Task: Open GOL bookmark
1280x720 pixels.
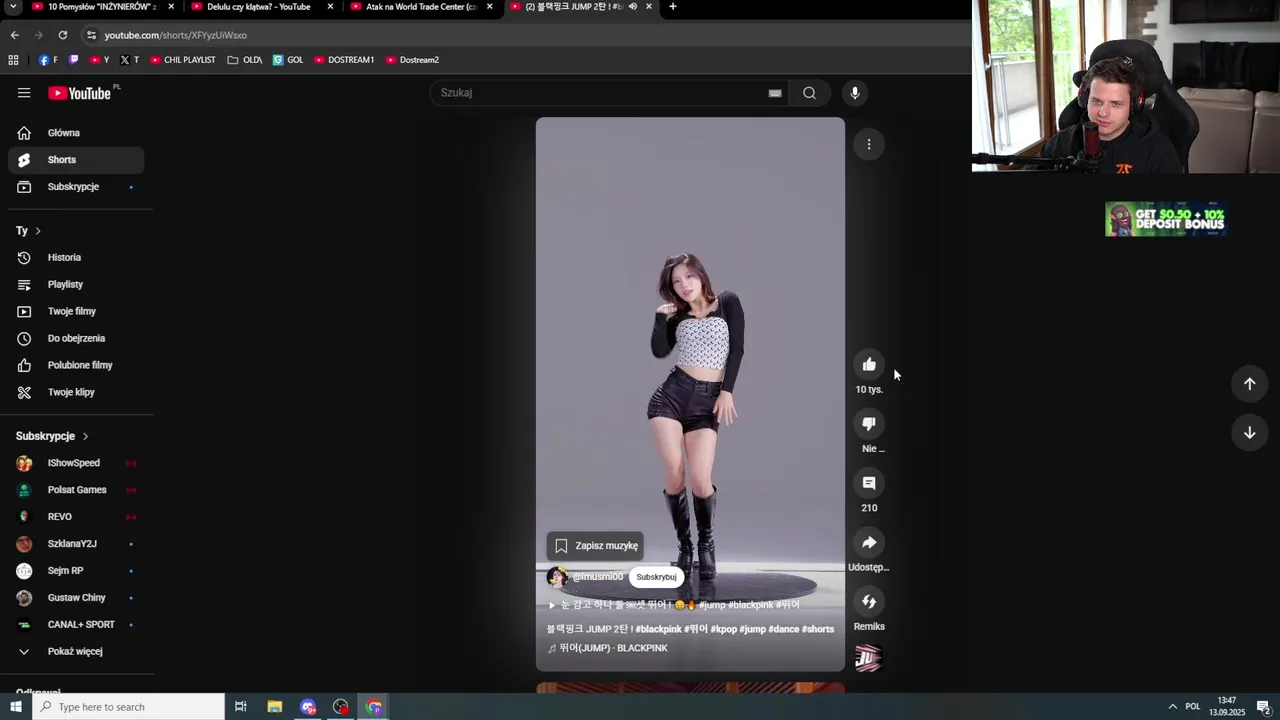Action: click(288, 60)
